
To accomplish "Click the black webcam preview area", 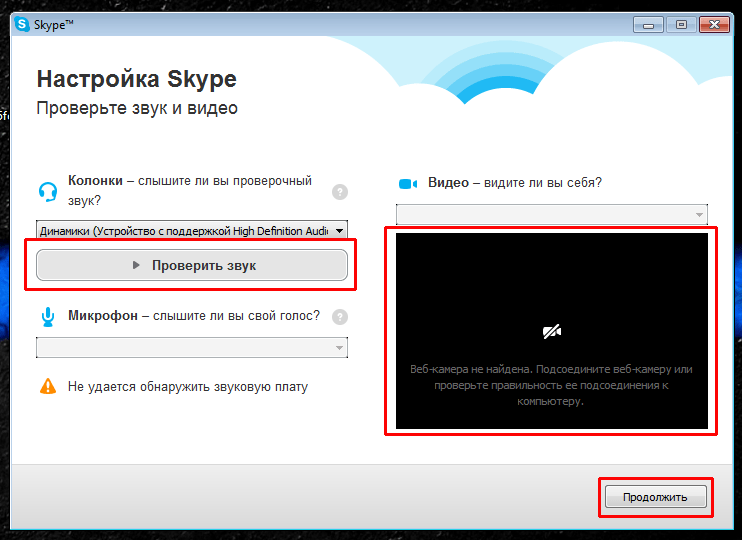I will click(x=552, y=331).
